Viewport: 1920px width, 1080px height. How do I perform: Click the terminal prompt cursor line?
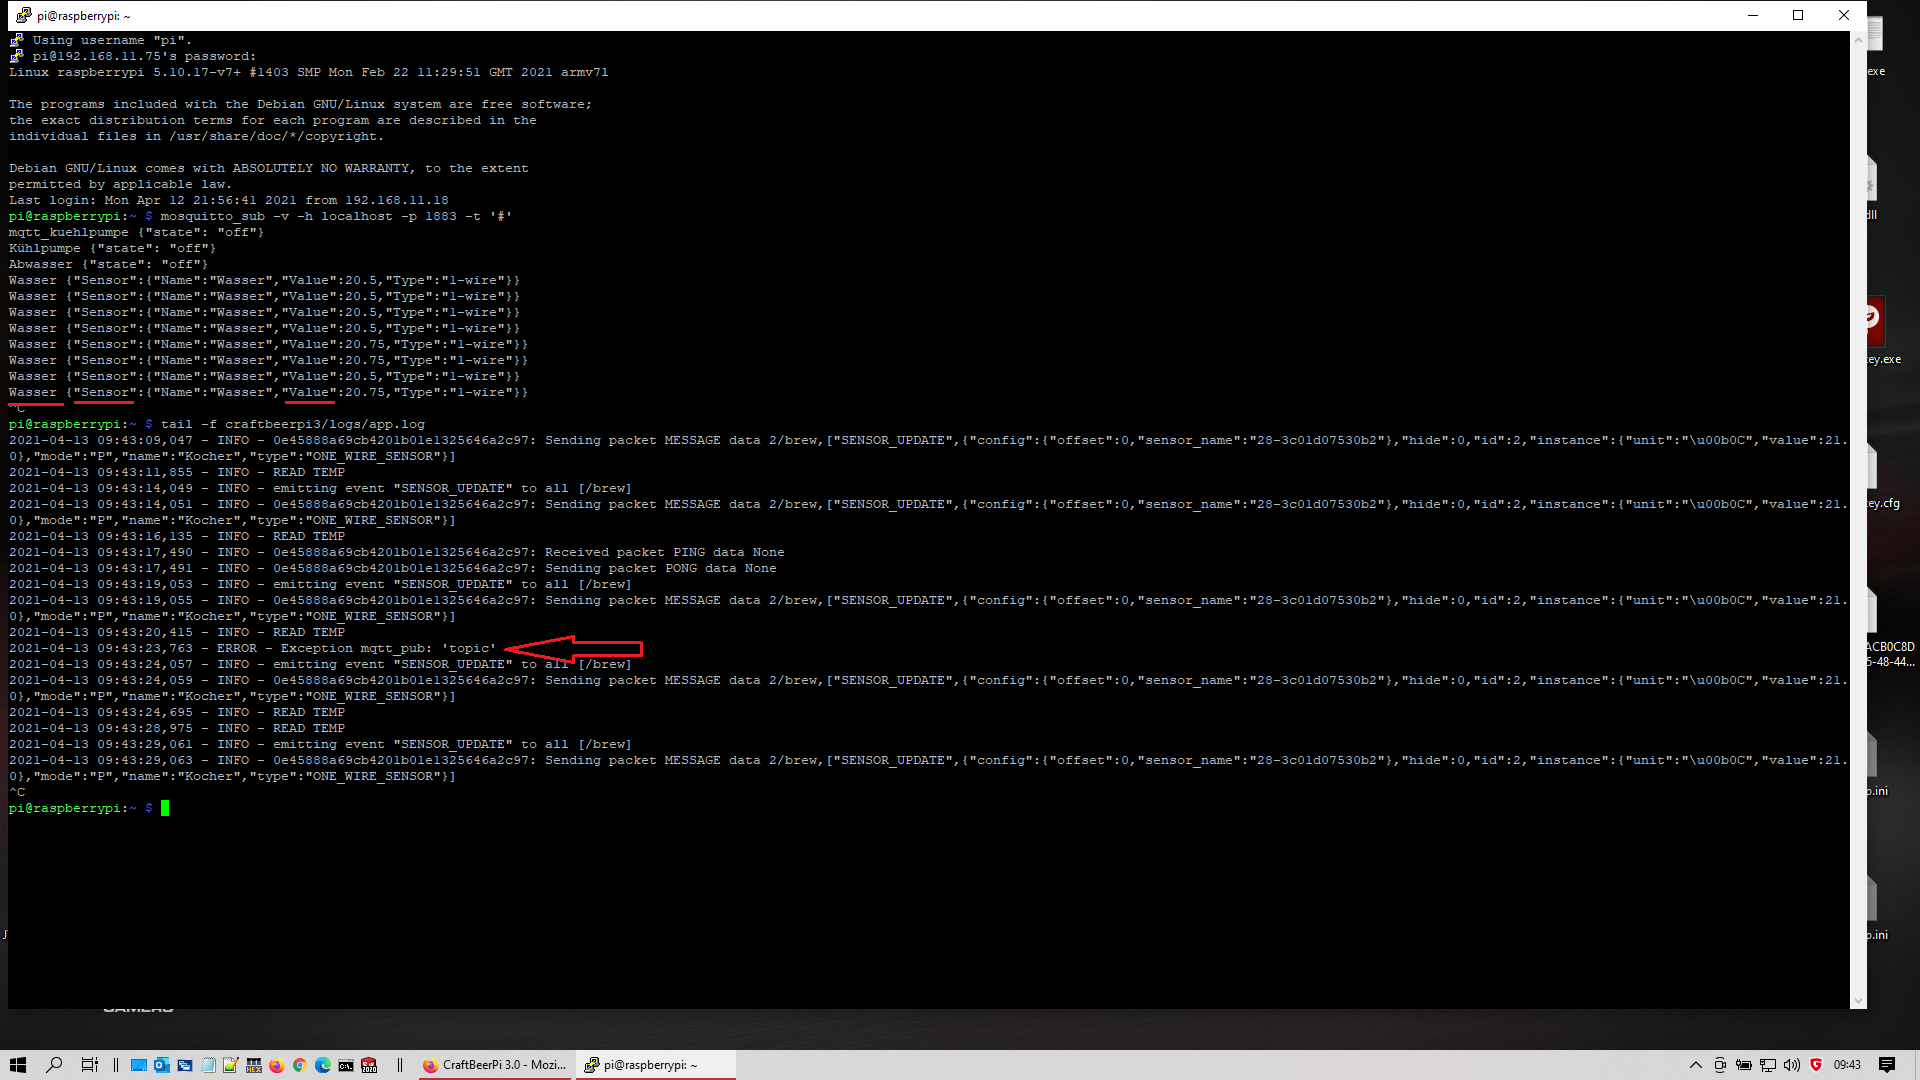pyautogui.click(x=166, y=808)
